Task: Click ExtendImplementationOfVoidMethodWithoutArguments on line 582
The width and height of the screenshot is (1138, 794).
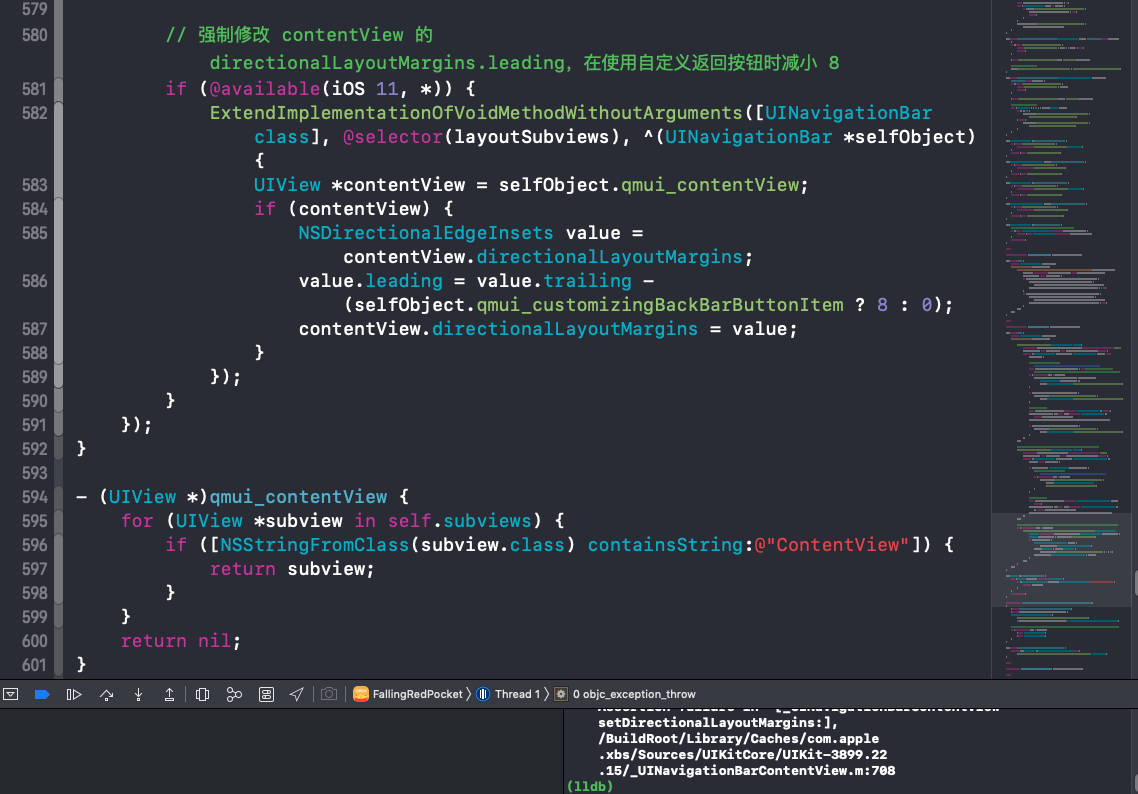Action: point(476,113)
